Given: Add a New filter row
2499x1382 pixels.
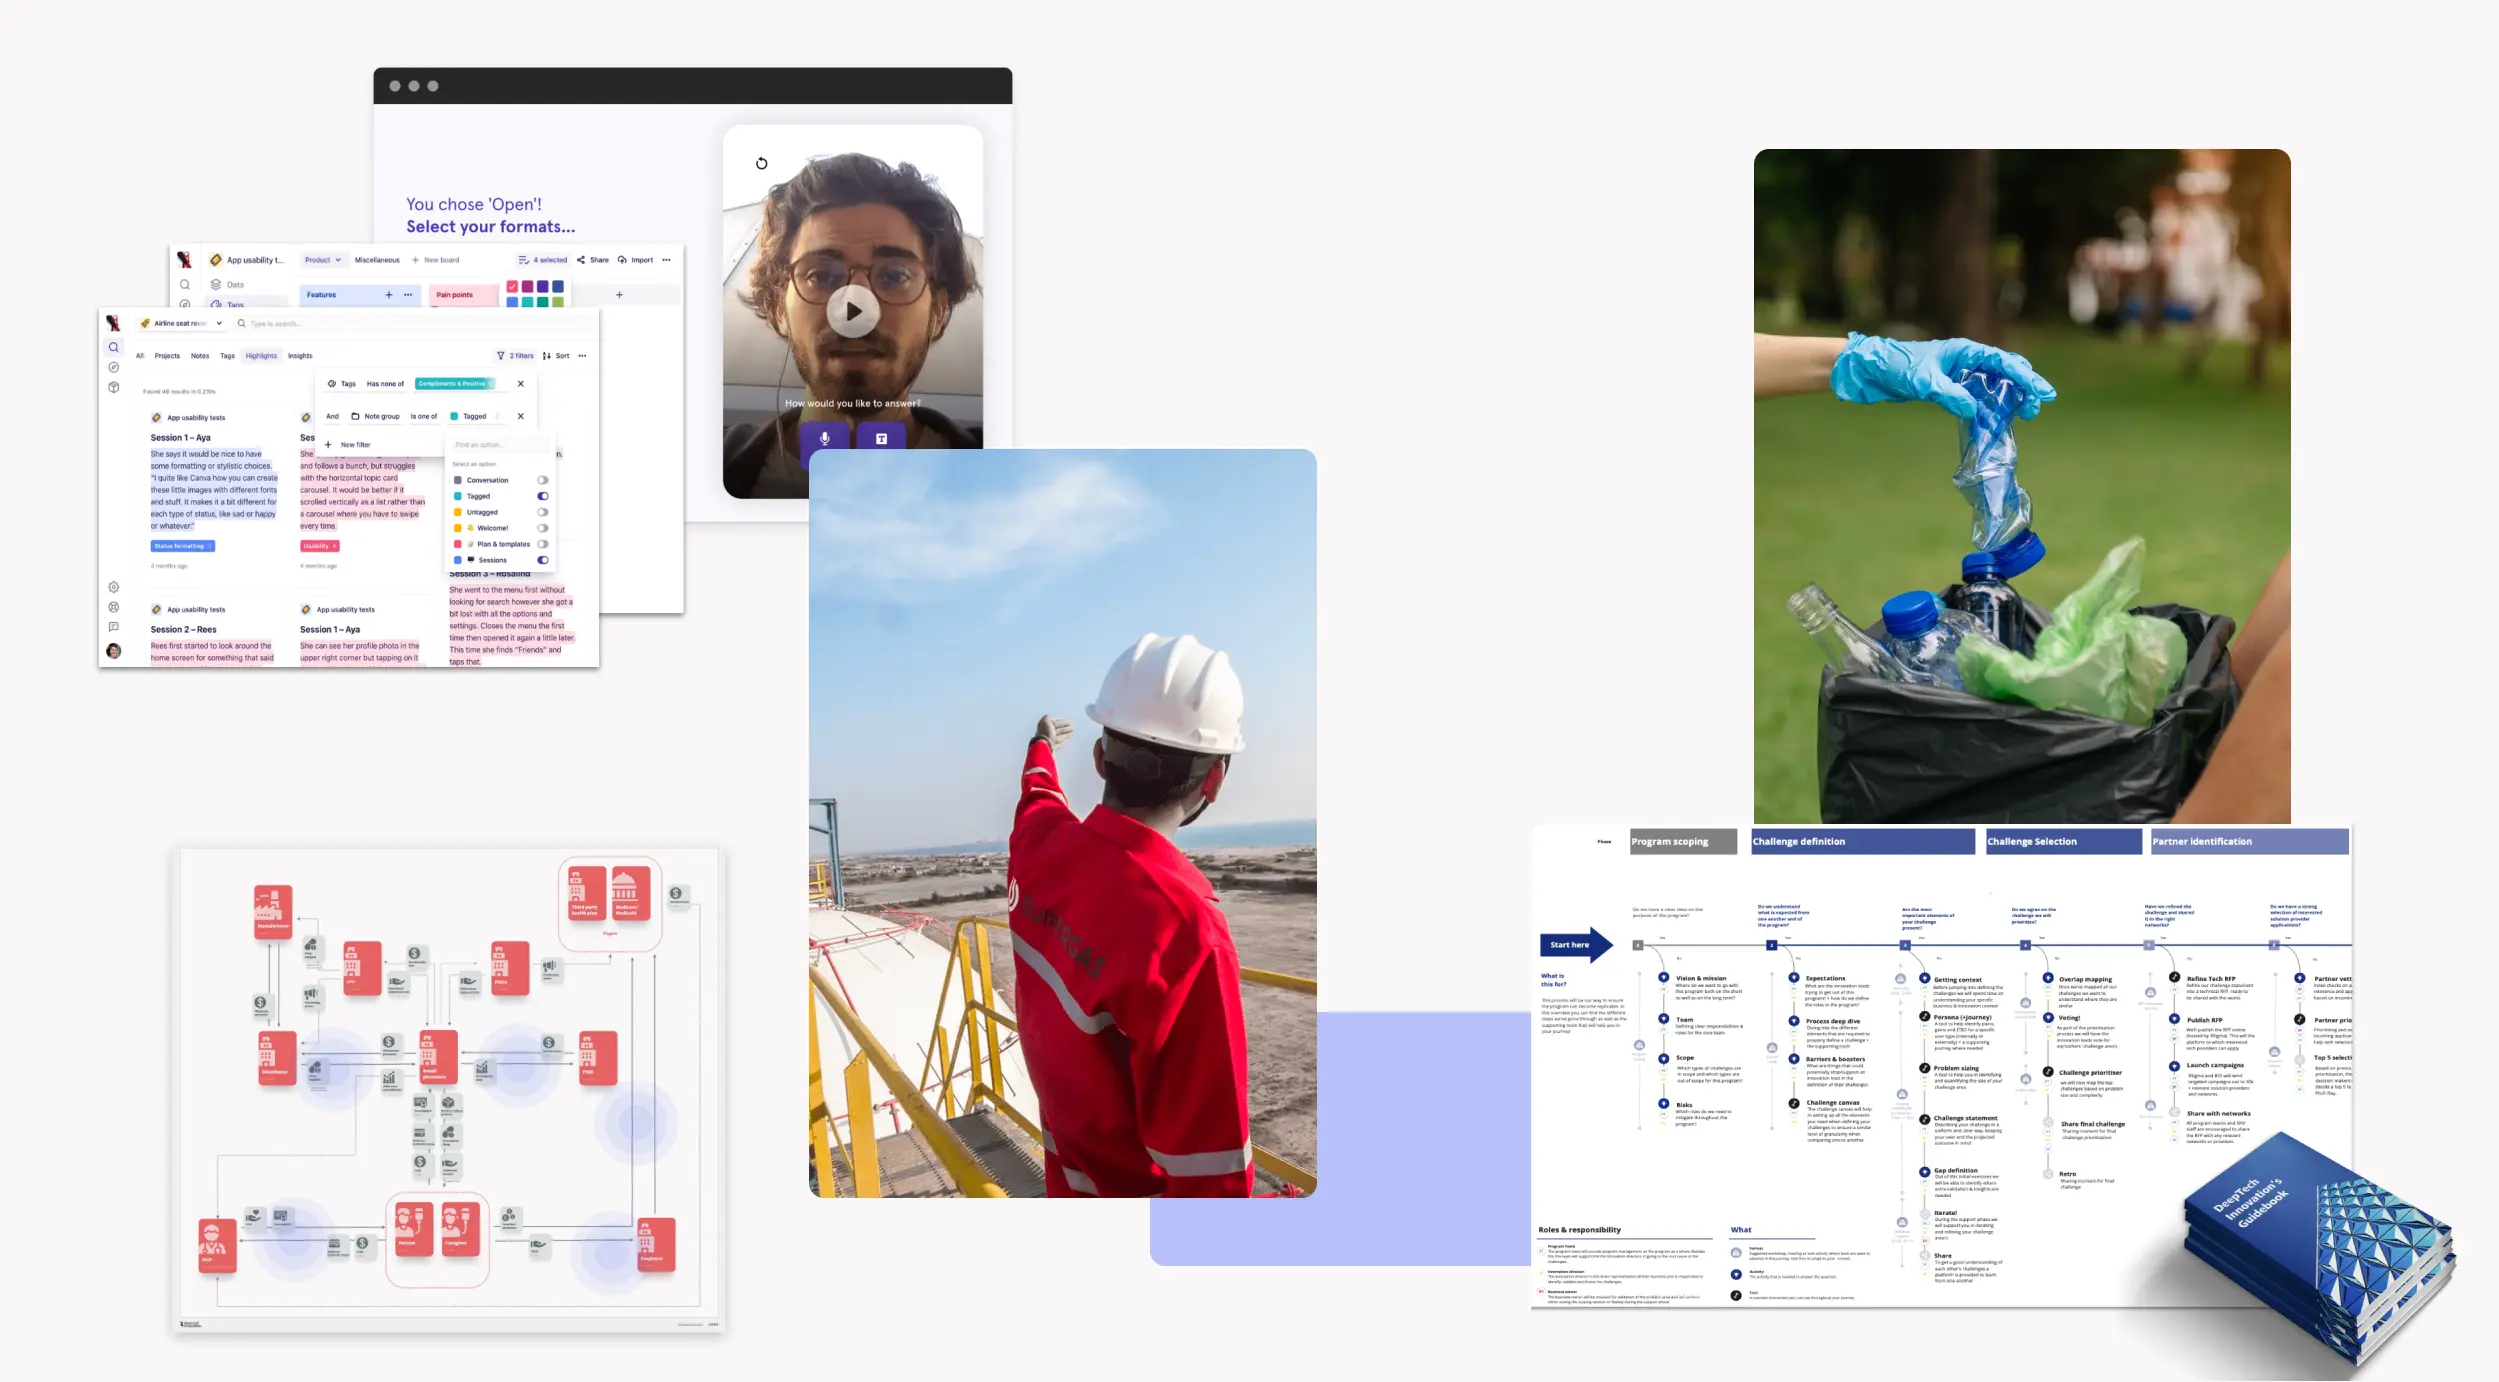Looking at the screenshot, I should [348, 445].
